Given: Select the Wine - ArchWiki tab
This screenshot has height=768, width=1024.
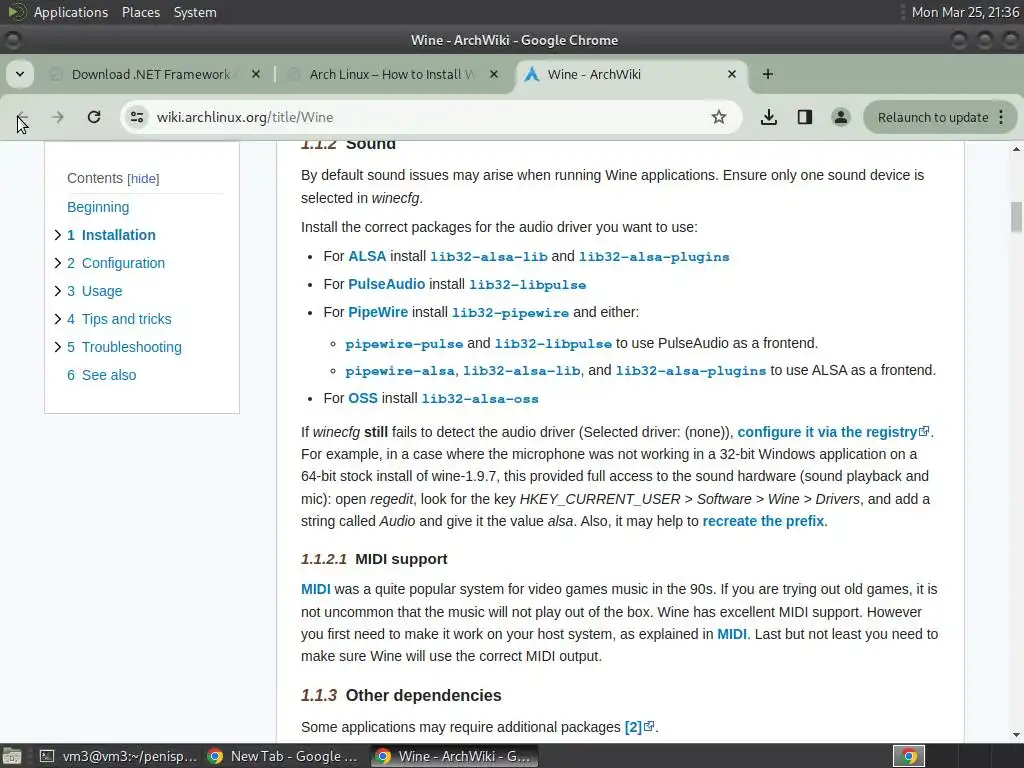Looking at the screenshot, I should click(630, 74).
